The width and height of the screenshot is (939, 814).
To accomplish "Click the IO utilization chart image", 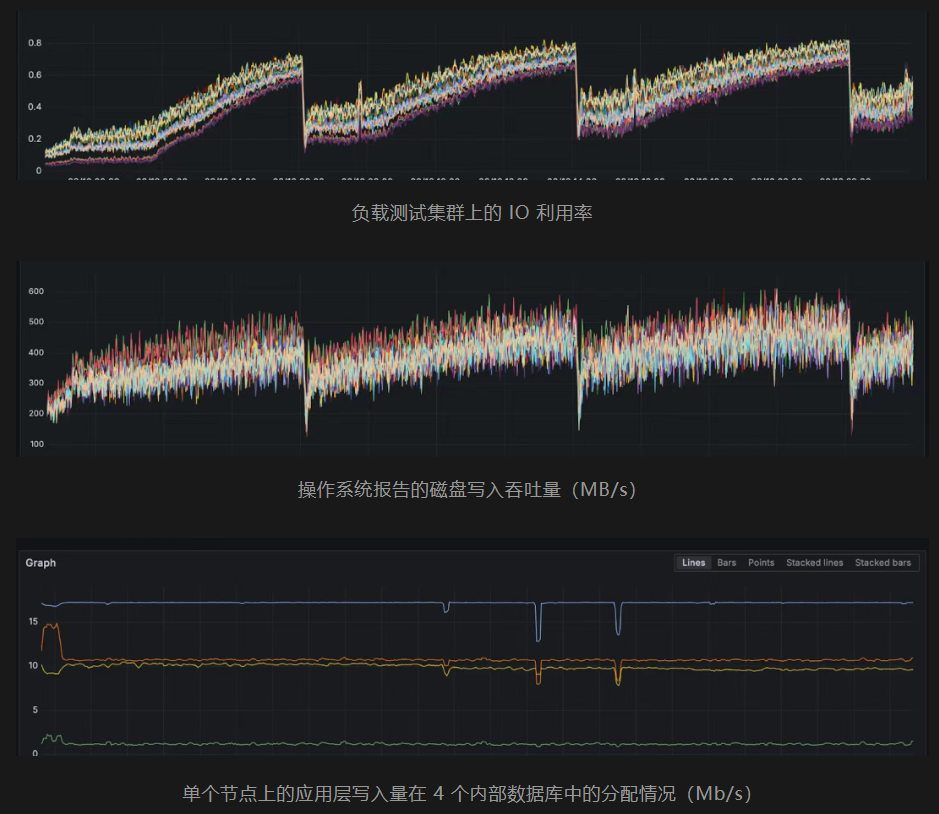I will (x=470, y=100).
